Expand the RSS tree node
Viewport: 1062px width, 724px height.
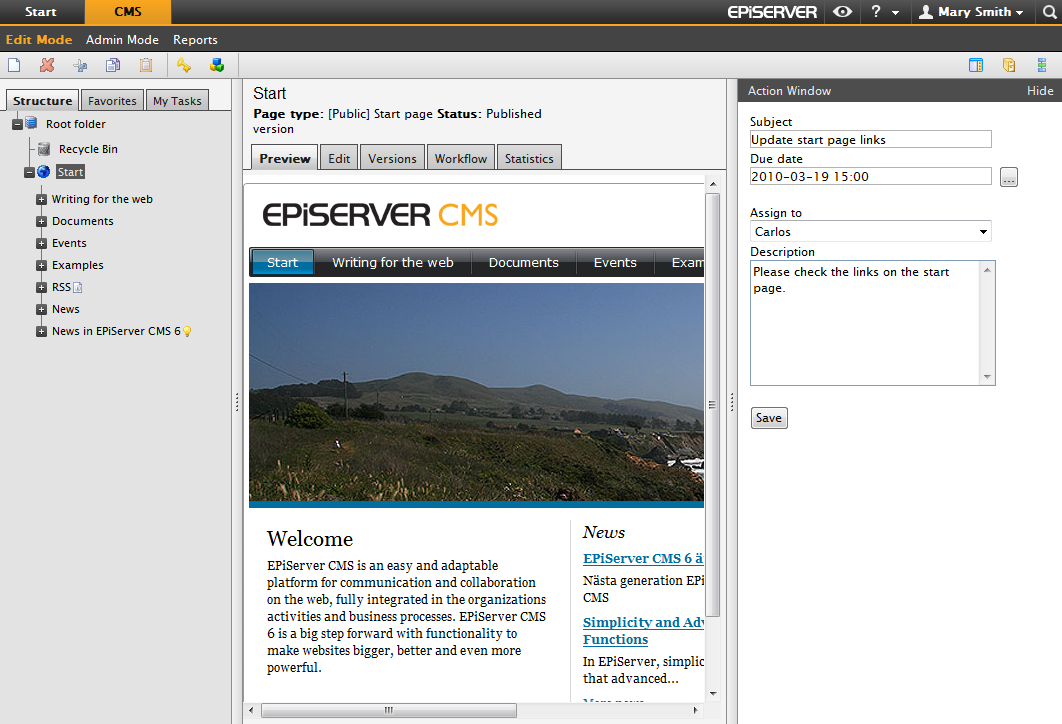(x=41, y=287)
